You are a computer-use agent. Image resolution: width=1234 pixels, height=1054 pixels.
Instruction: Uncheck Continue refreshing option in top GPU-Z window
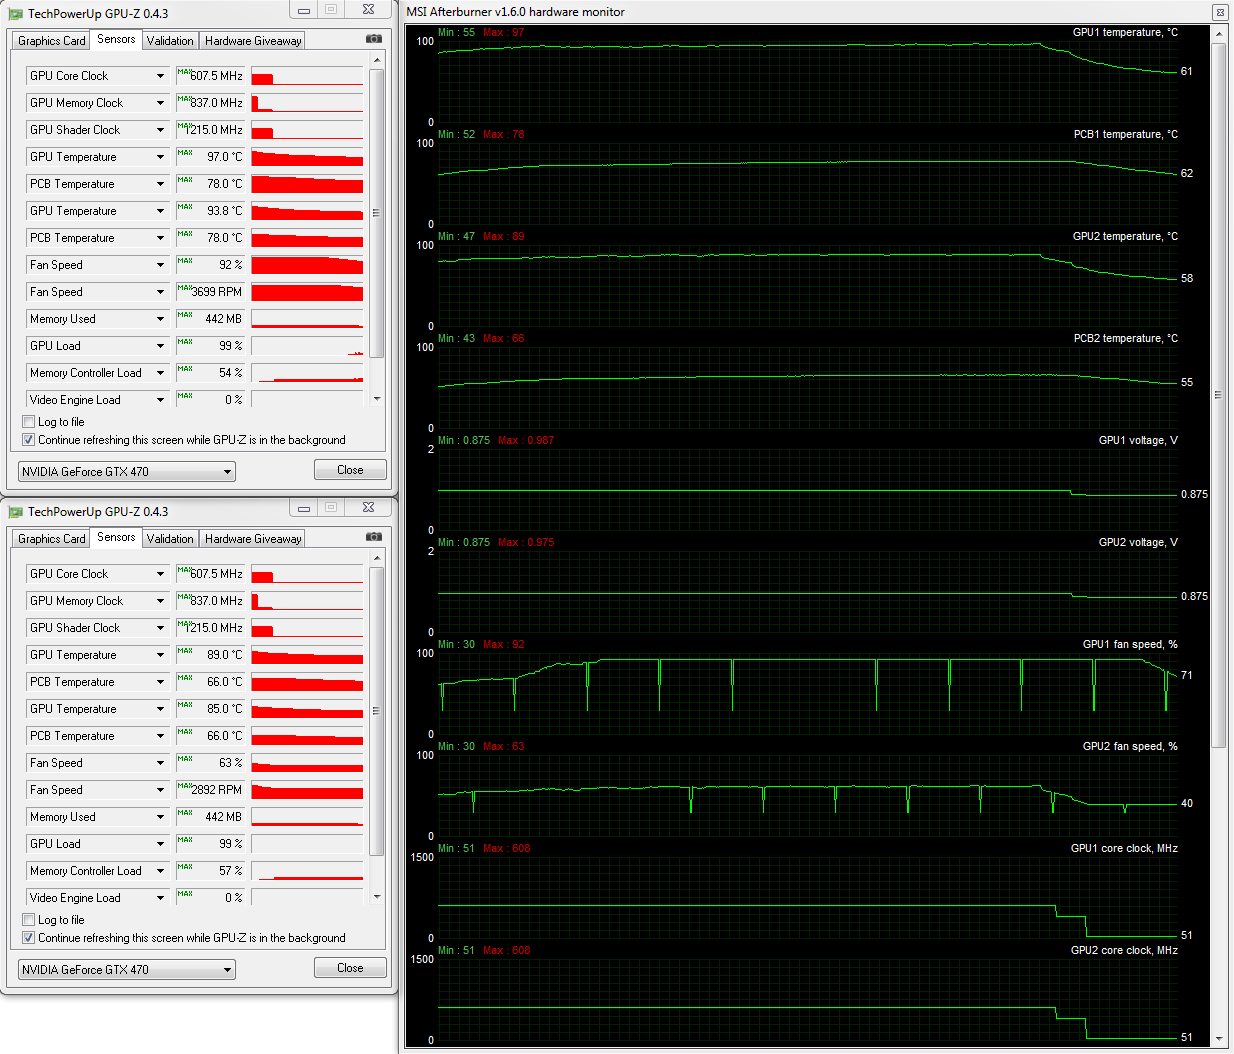pos(28,440)
